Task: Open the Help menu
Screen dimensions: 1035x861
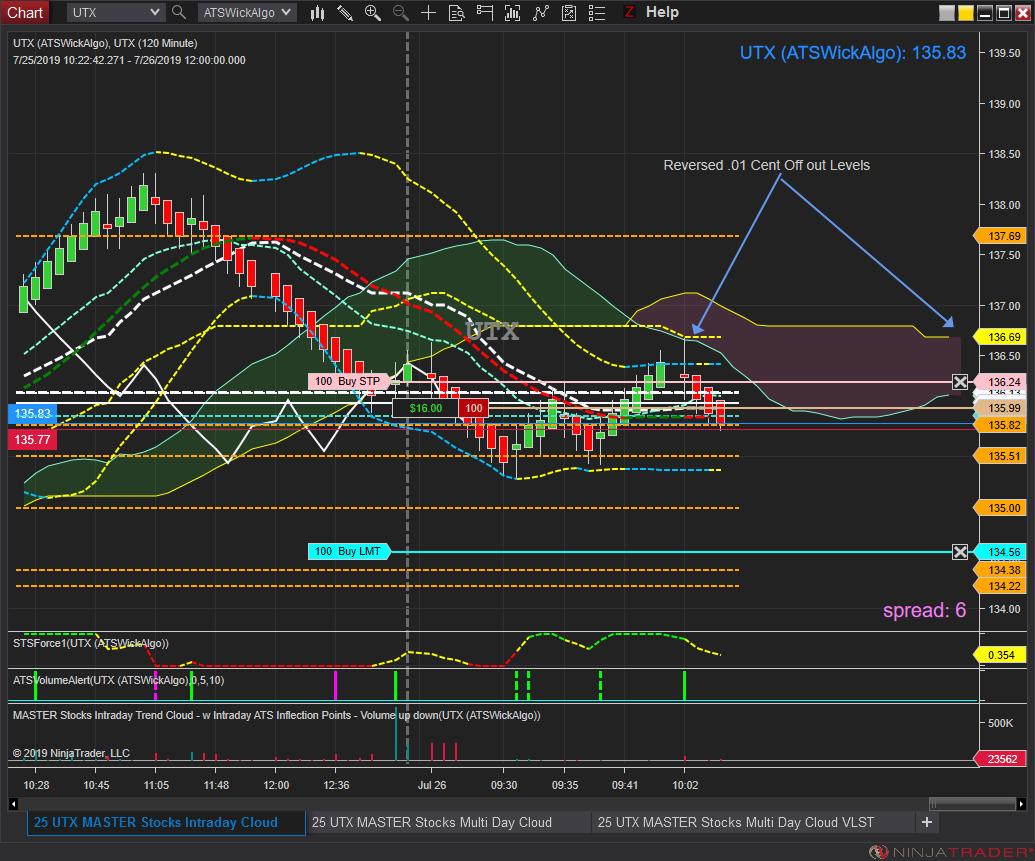Action: click(662, 12)
